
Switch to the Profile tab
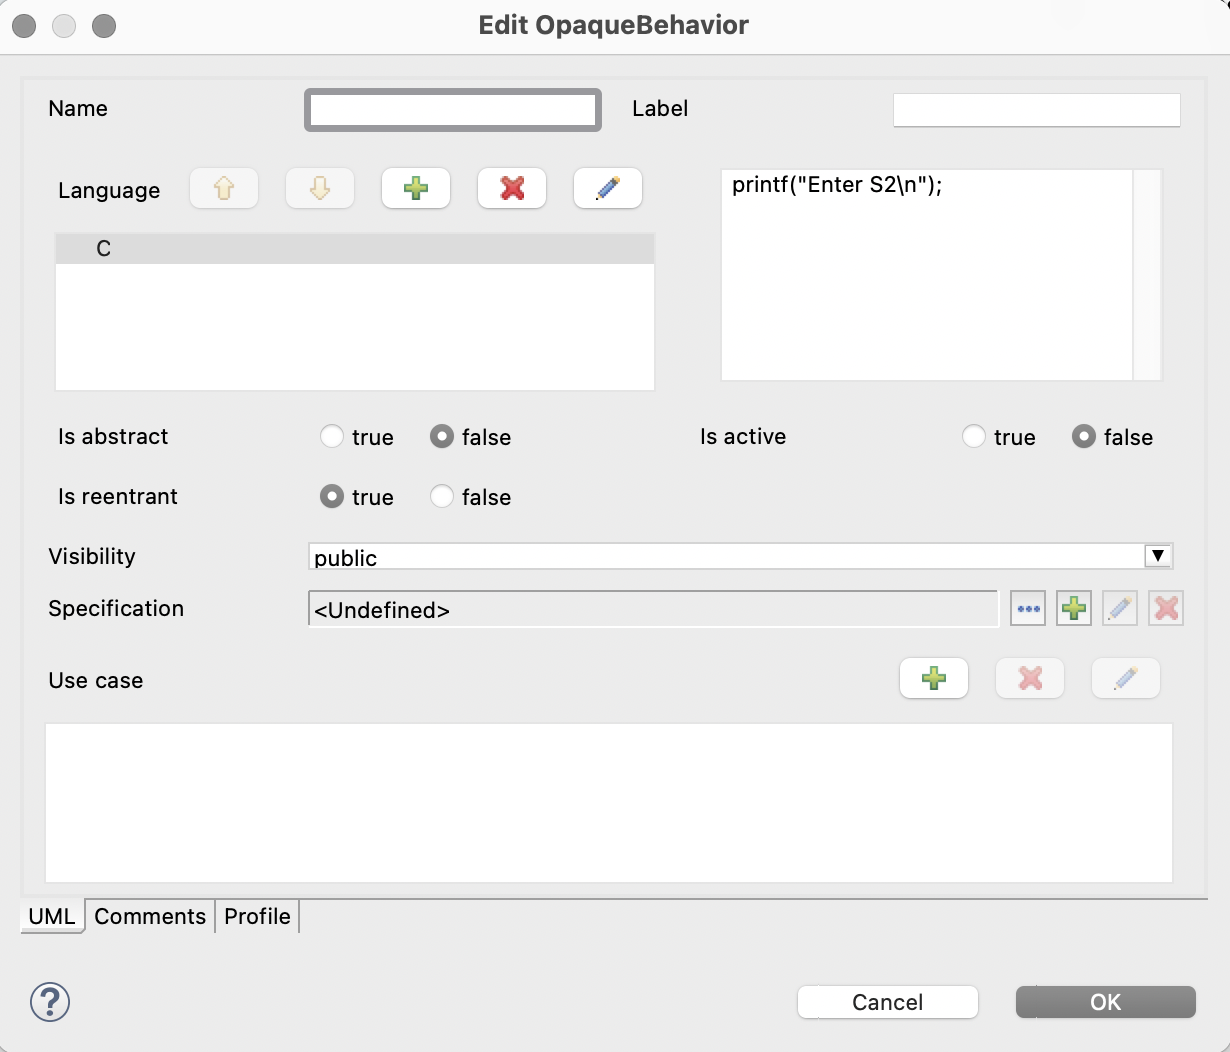tap(257, 916)
